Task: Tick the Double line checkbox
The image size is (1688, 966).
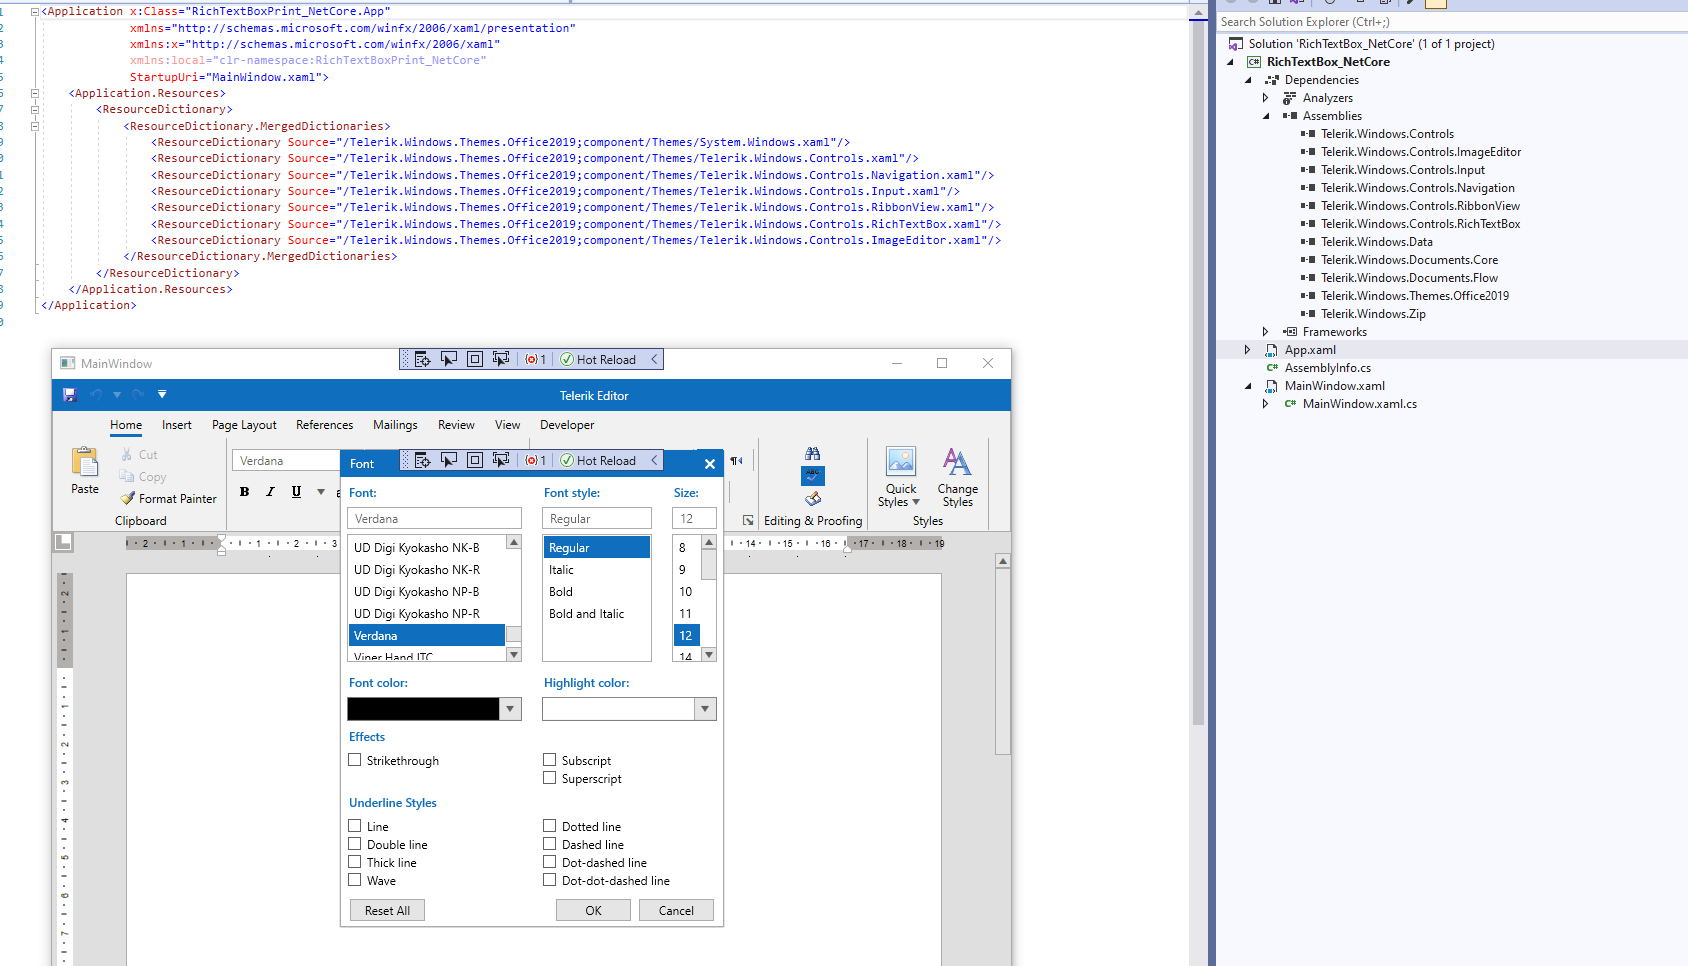Action: pyautogui.click(x=354, y=844)
